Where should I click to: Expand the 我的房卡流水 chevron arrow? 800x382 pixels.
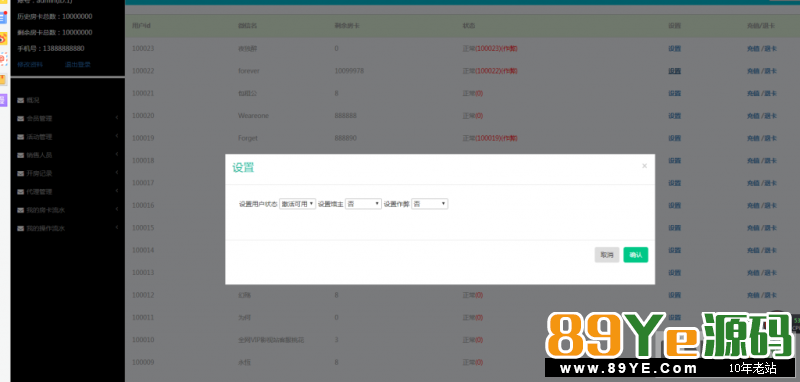coord(117,210)
